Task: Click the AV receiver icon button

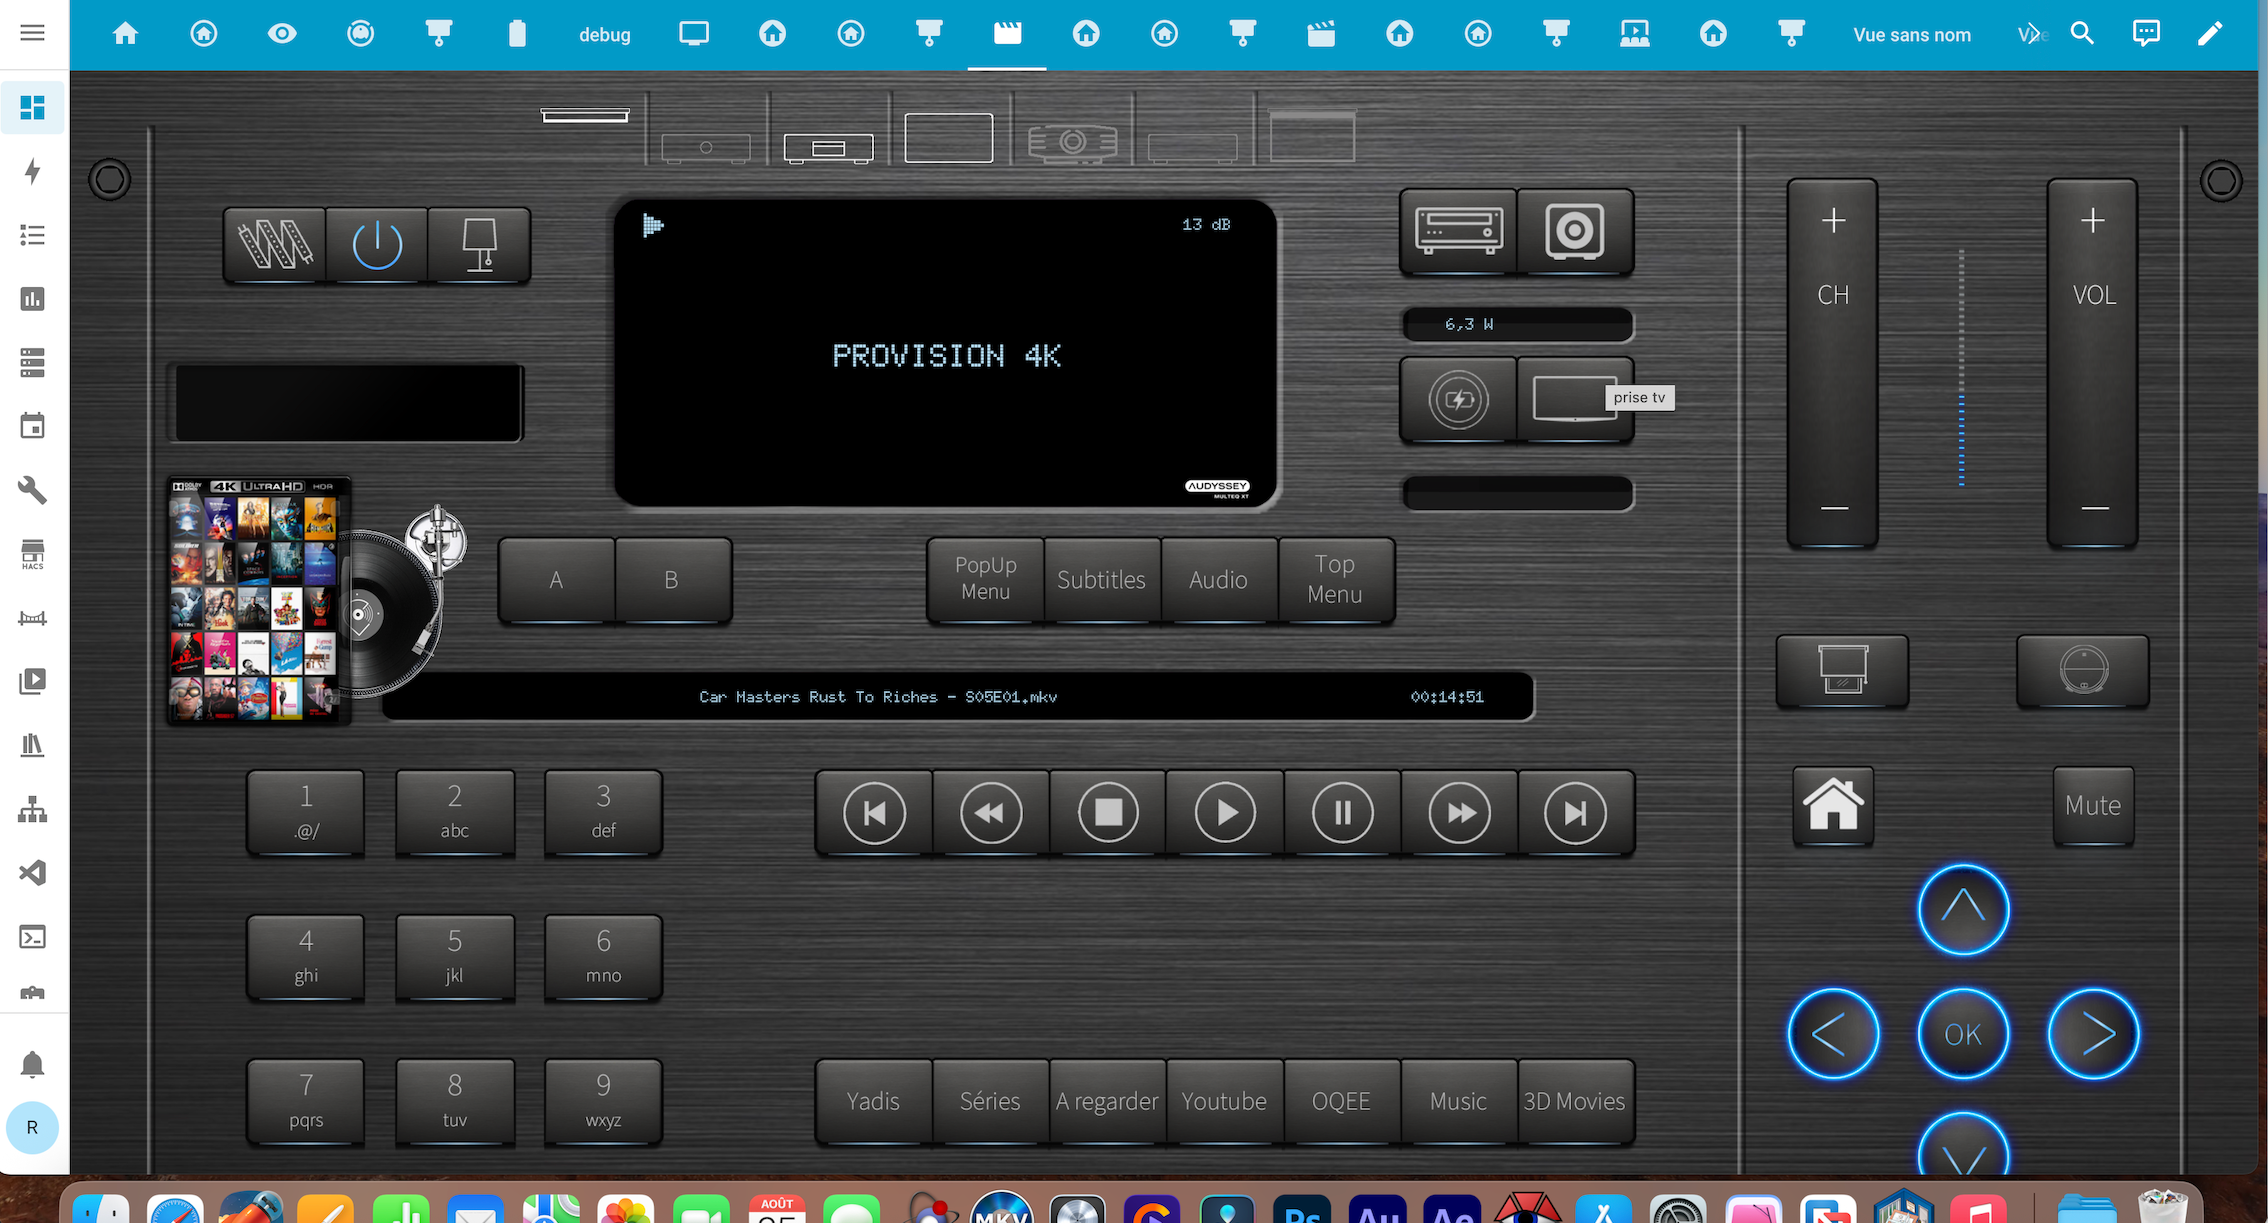Action: tap(1459, 231)
